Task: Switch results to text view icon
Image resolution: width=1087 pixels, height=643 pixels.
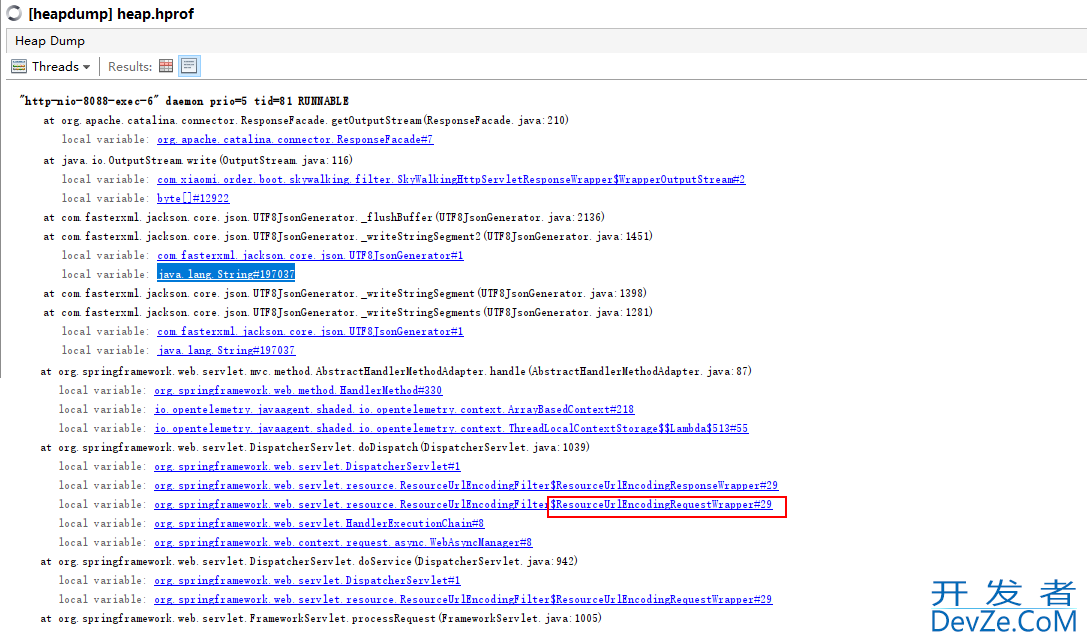Action: pos(189,66)
